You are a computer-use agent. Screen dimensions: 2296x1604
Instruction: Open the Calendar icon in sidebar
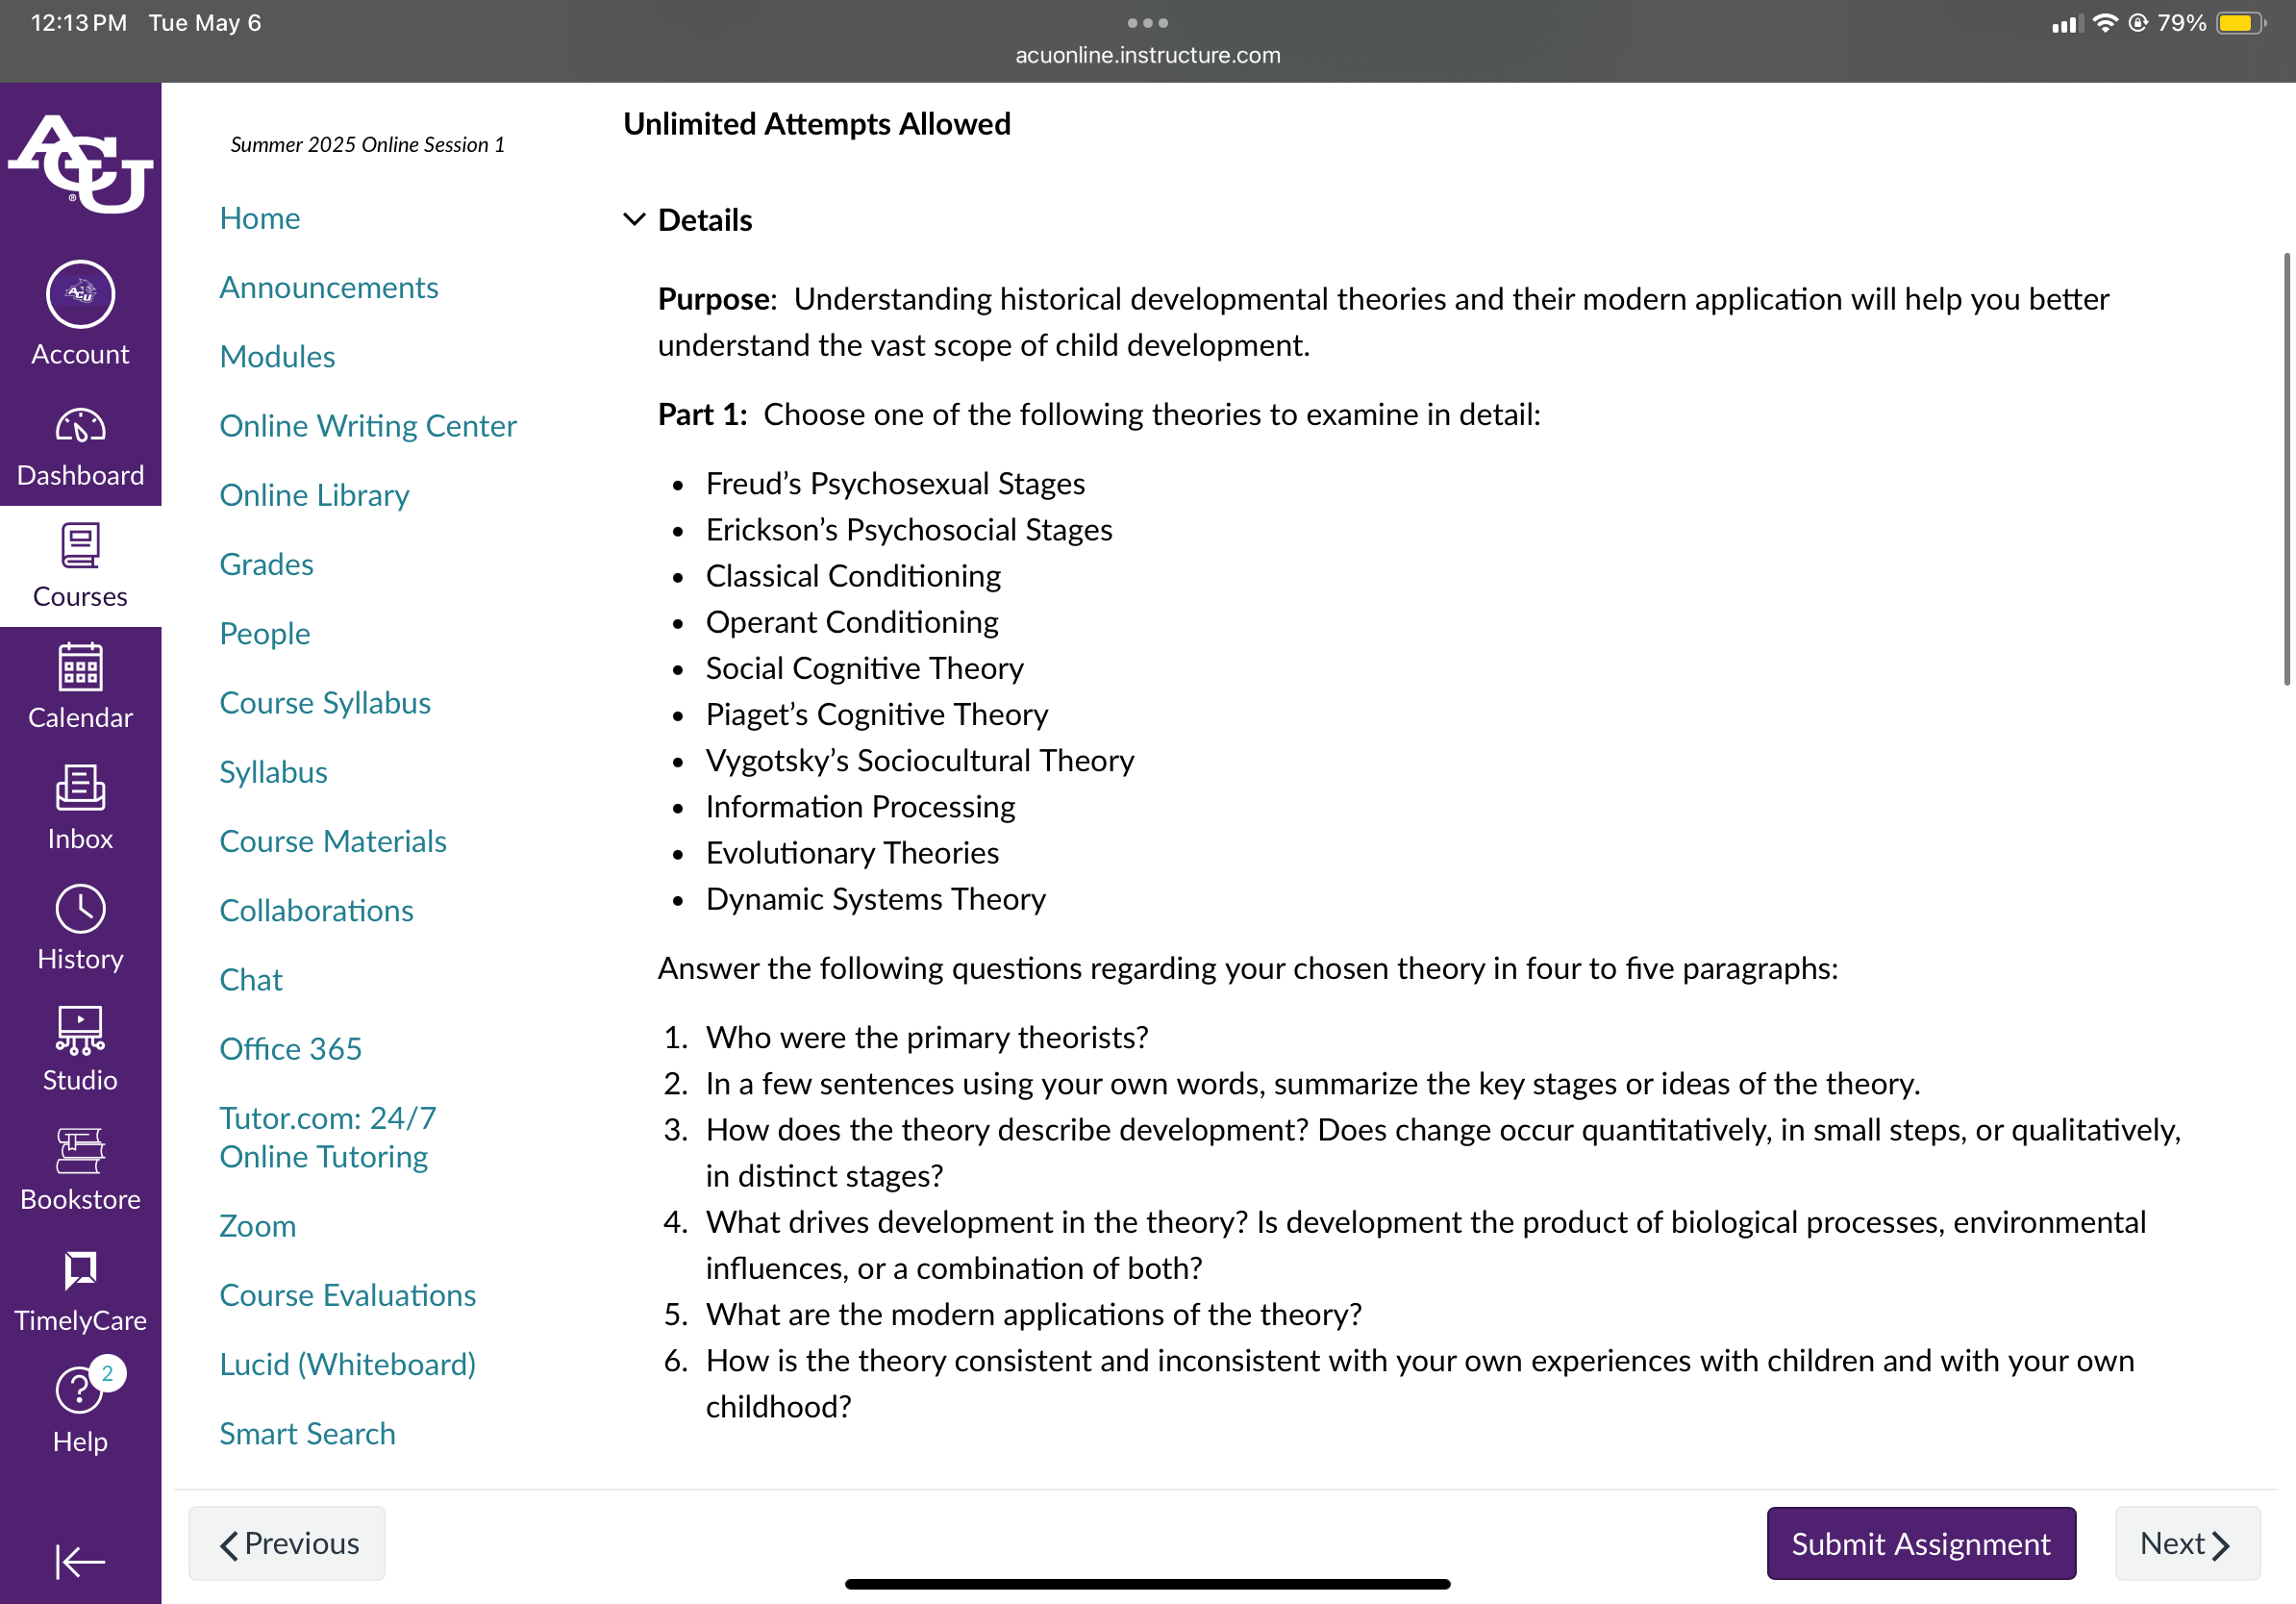pyautogui.click(x=80, y=666)
